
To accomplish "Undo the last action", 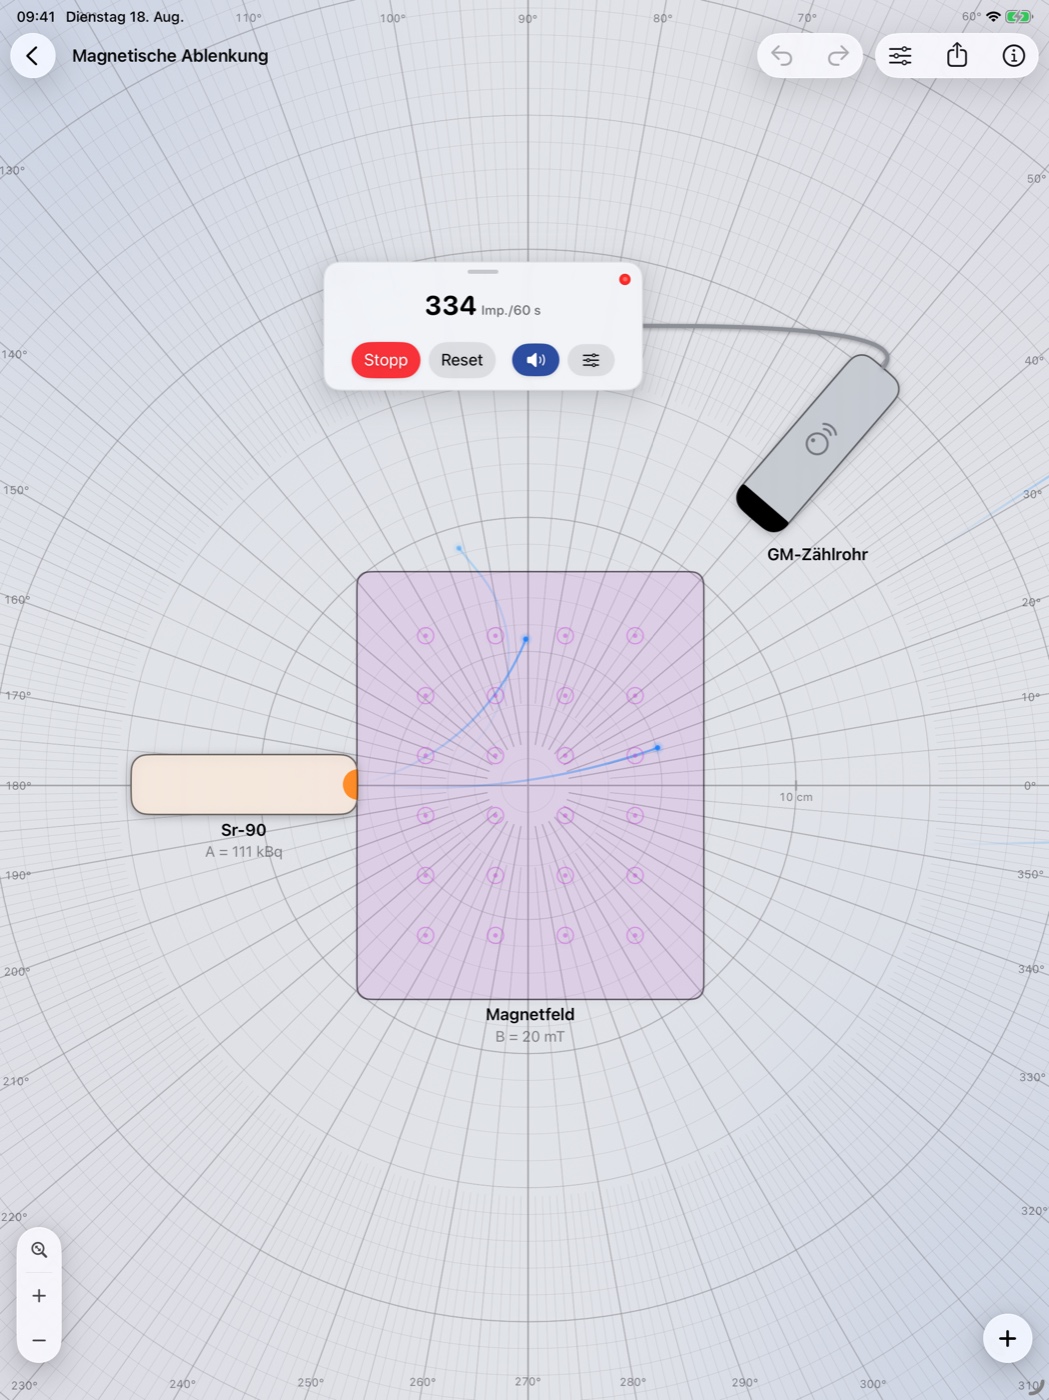I will click(782, 56).
